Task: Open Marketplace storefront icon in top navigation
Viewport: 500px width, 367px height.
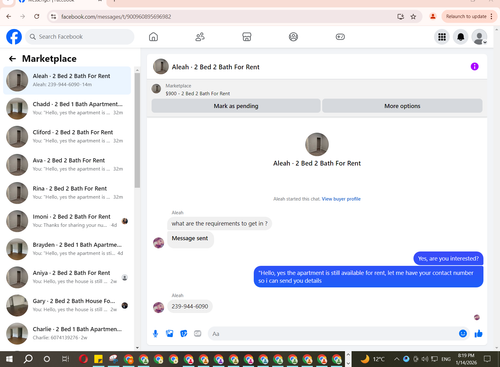Action: coord(247,37)
